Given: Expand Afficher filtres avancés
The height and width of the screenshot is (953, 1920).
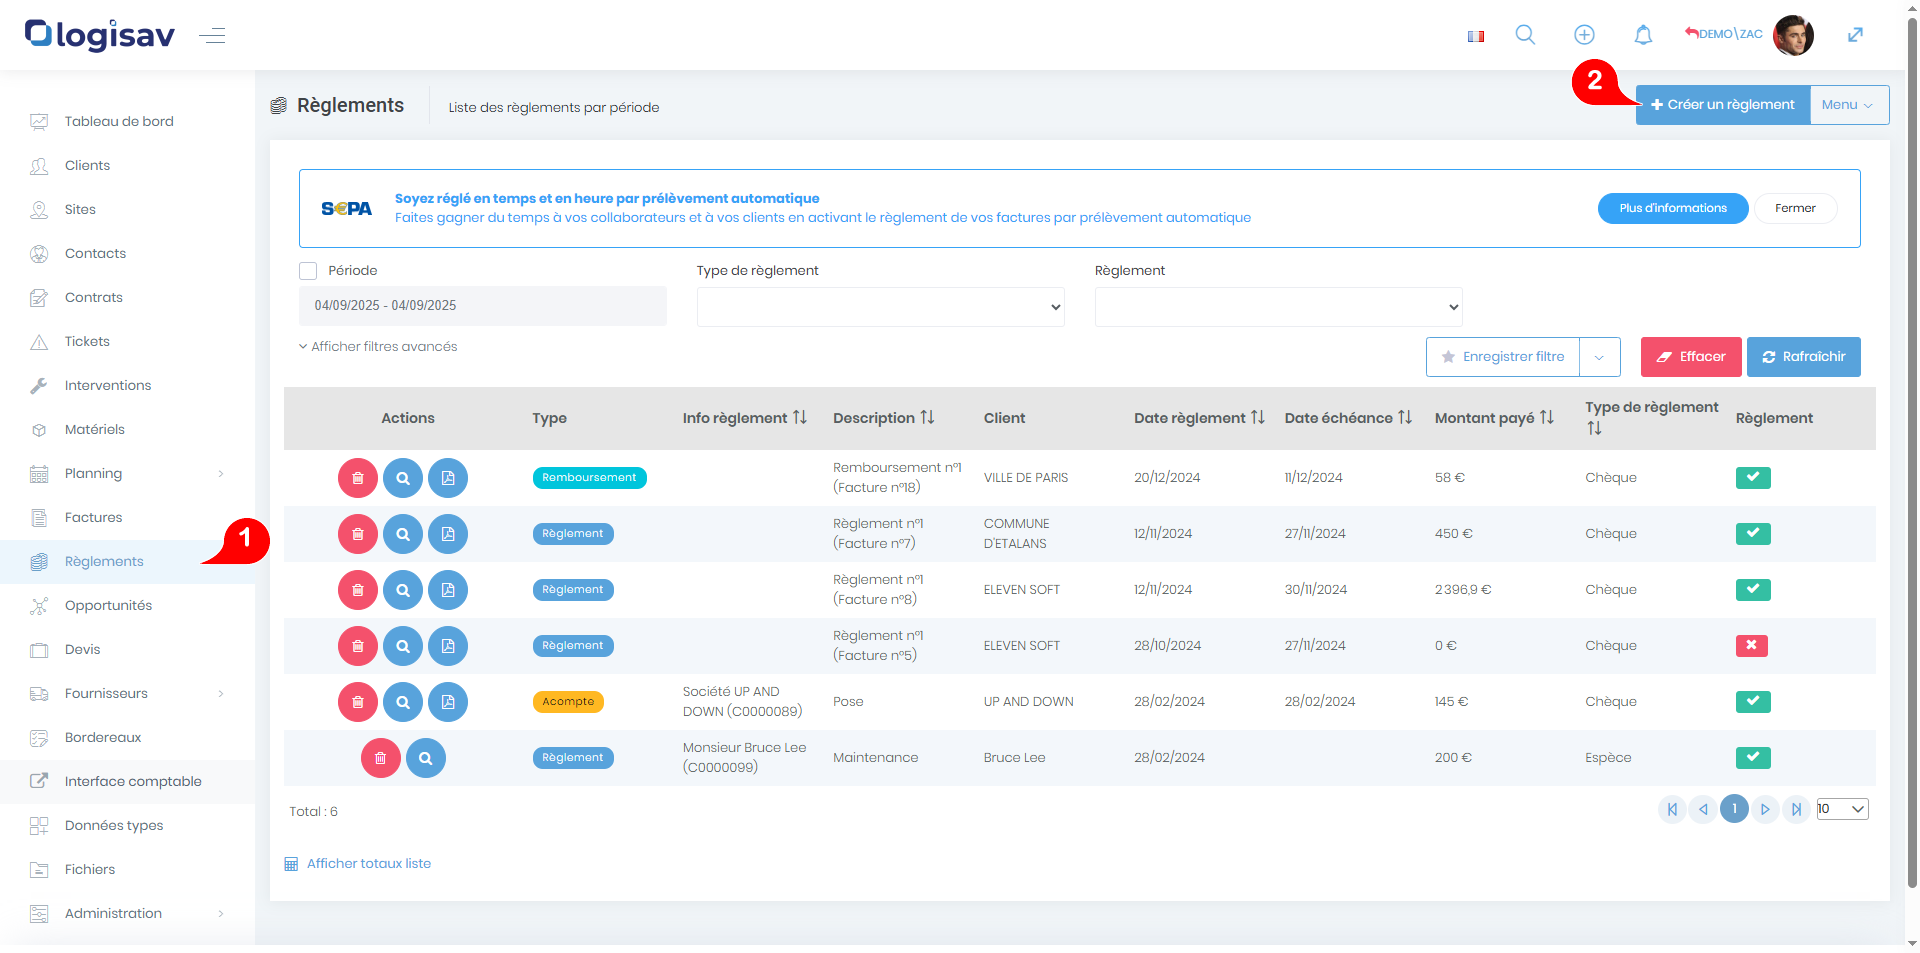Looking at the screenshot, I should coord(378,347).
